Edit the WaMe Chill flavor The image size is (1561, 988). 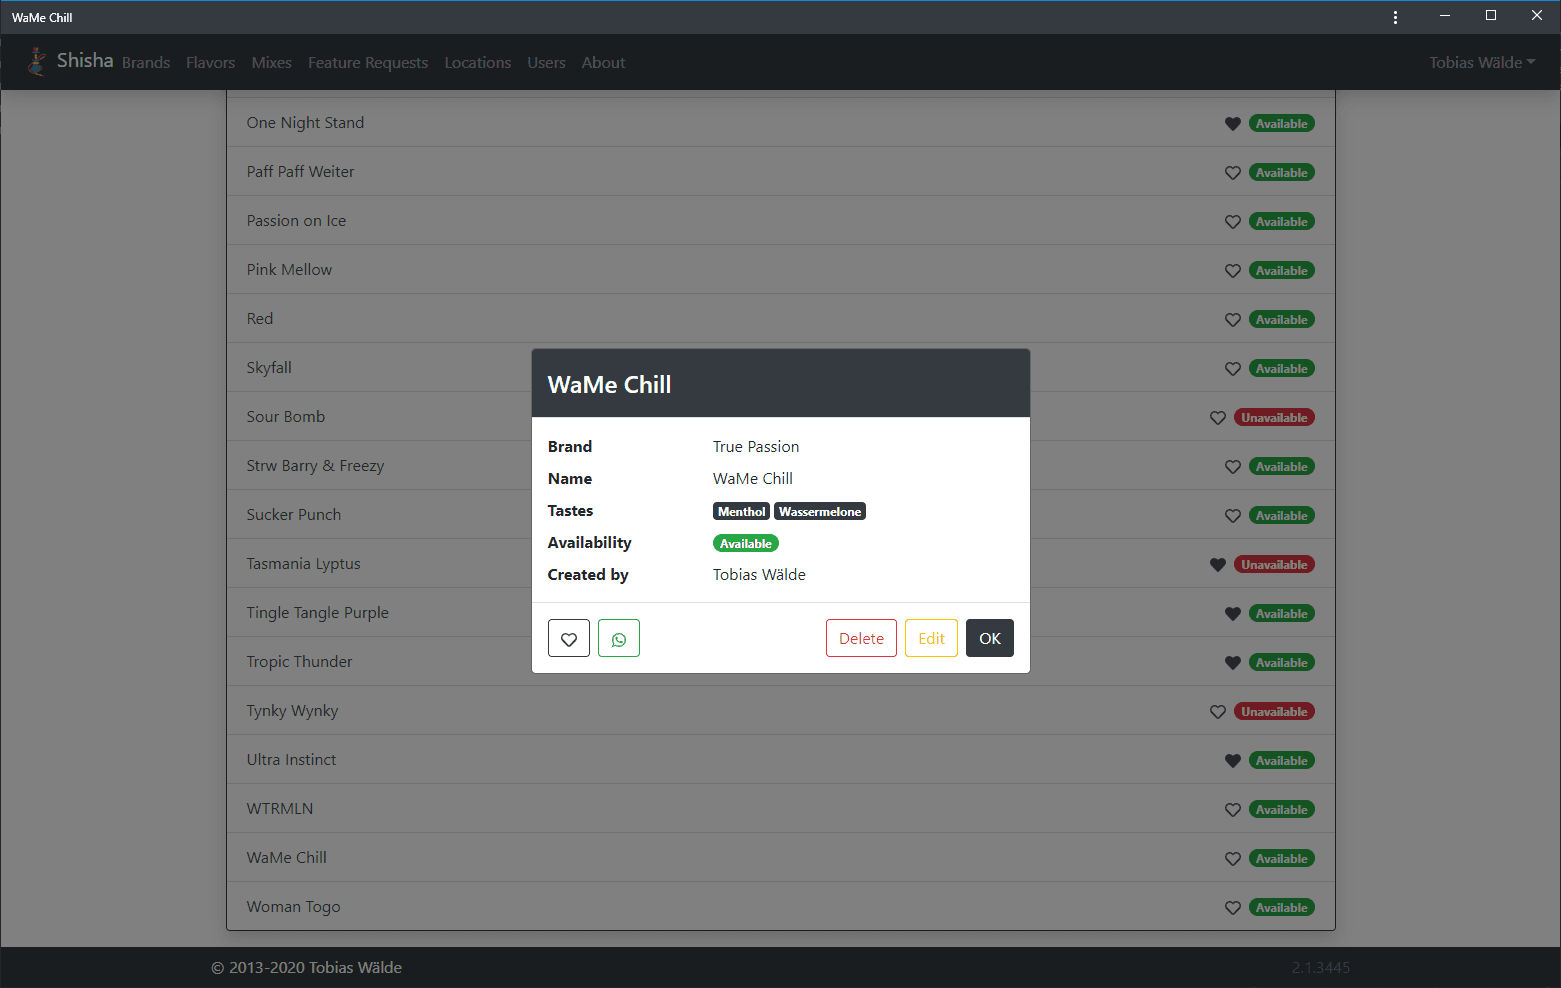pos(931,638)
